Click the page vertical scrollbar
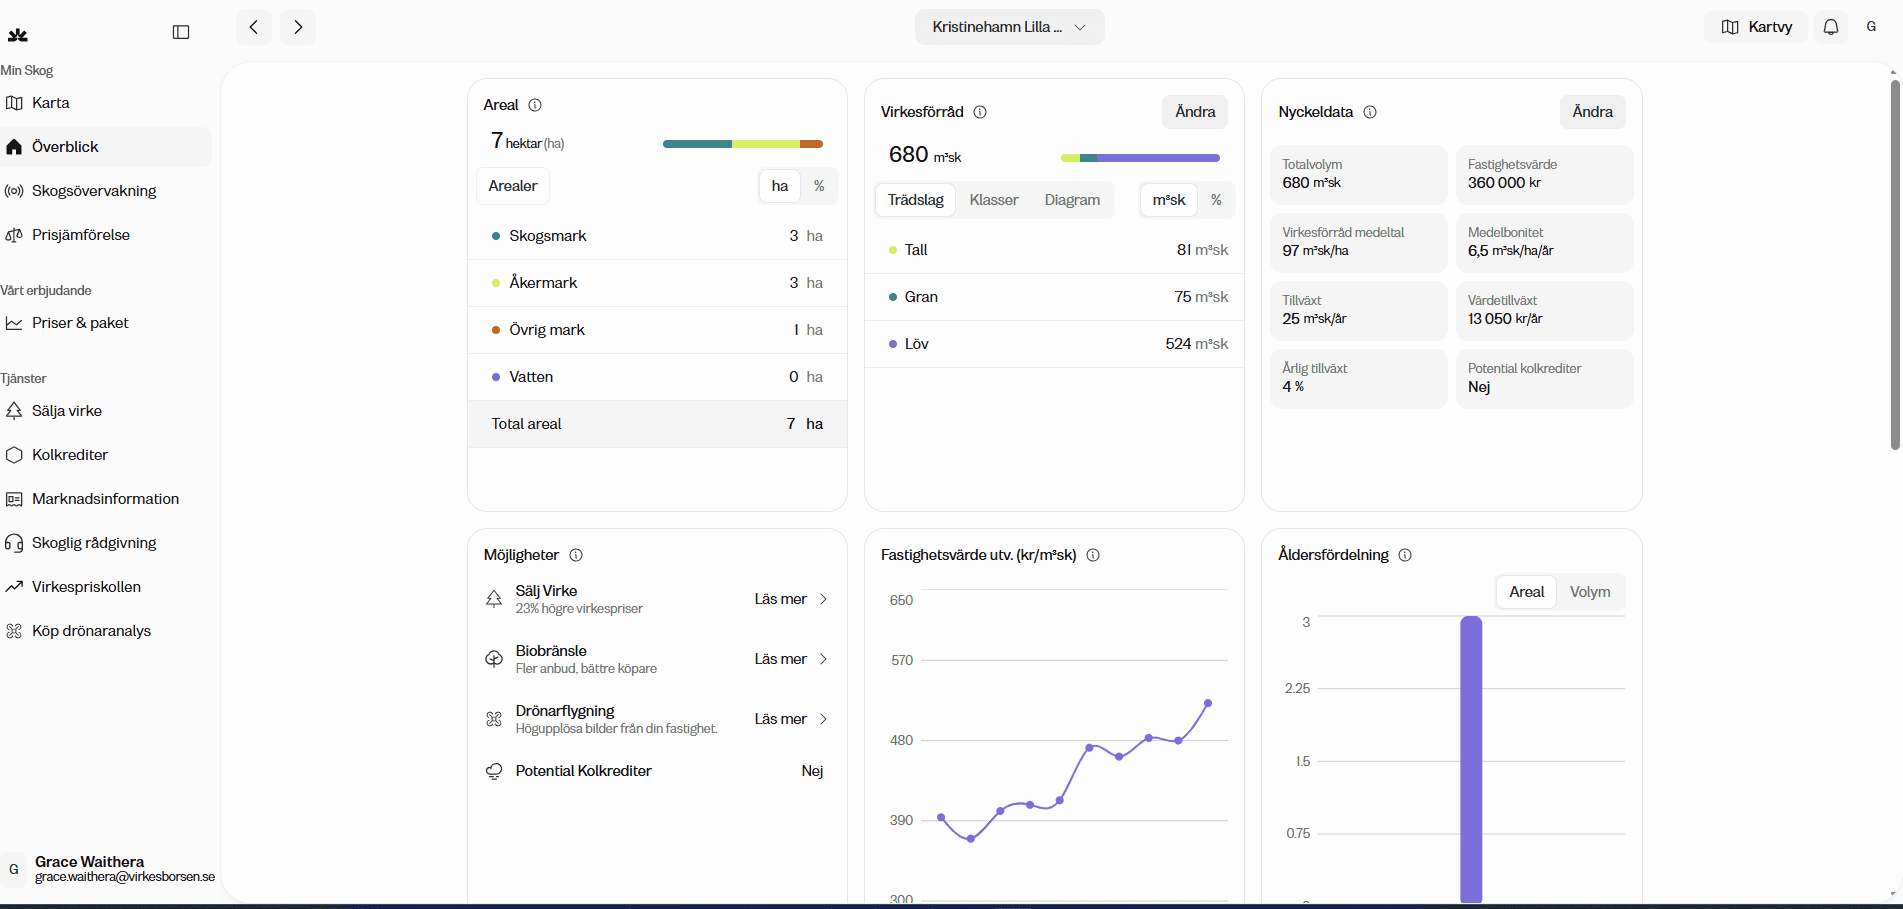Image resolution: width=1903 pixels, height=909 pixels. click(1895, 265)
